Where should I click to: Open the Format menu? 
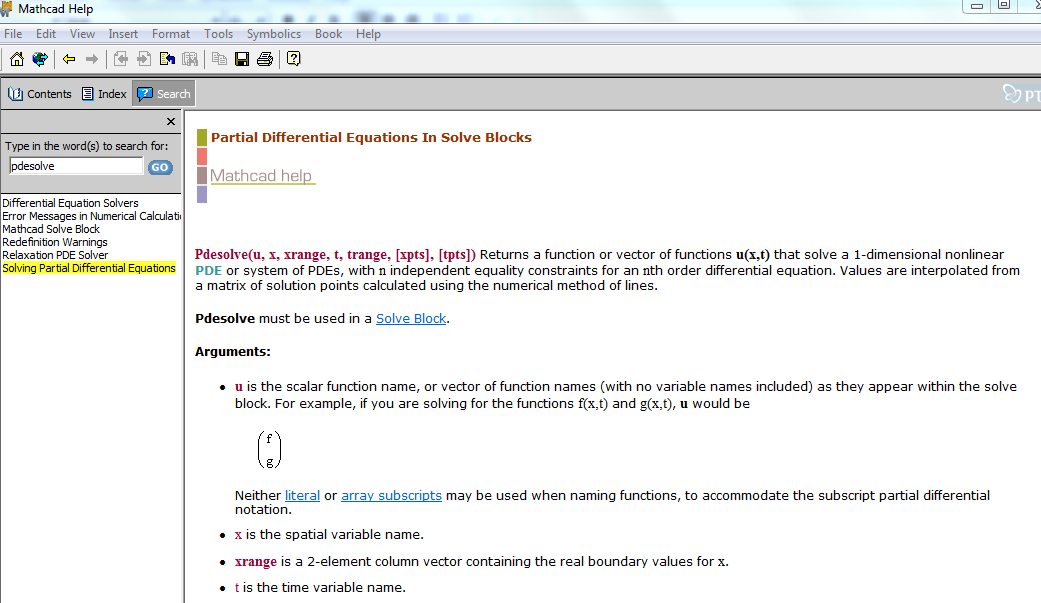click(x=171, y=34)
